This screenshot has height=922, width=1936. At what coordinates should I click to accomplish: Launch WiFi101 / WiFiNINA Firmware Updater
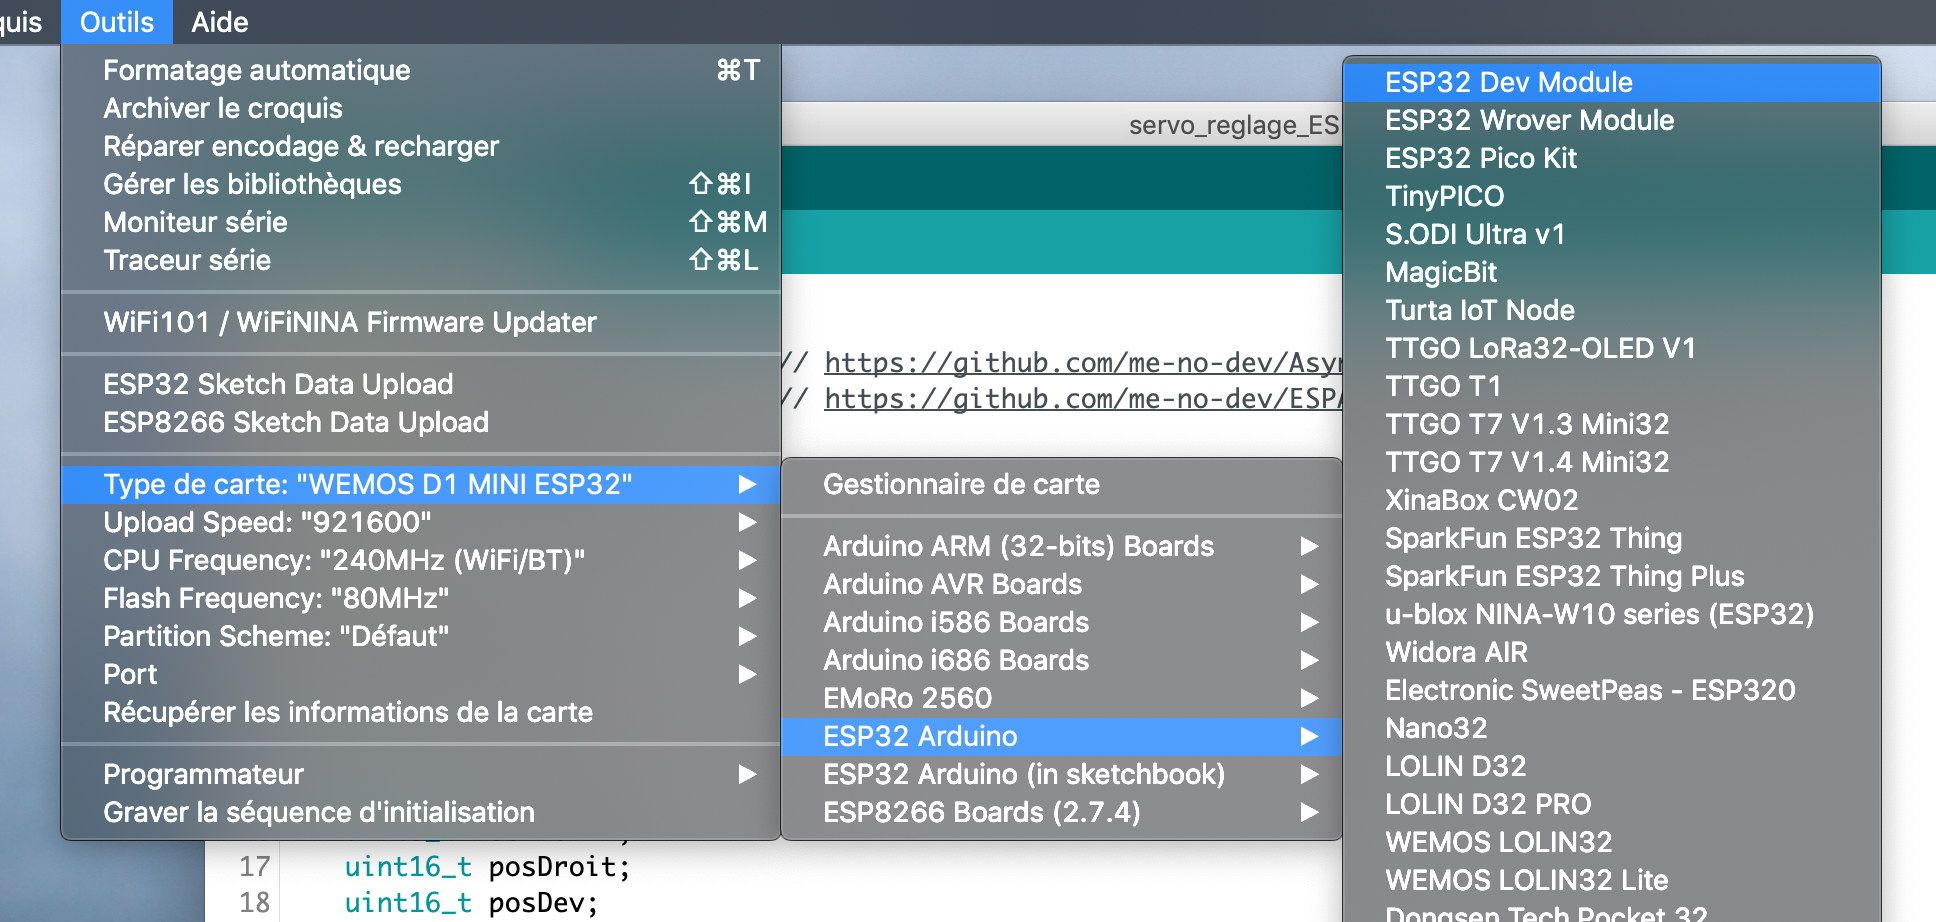421,322
